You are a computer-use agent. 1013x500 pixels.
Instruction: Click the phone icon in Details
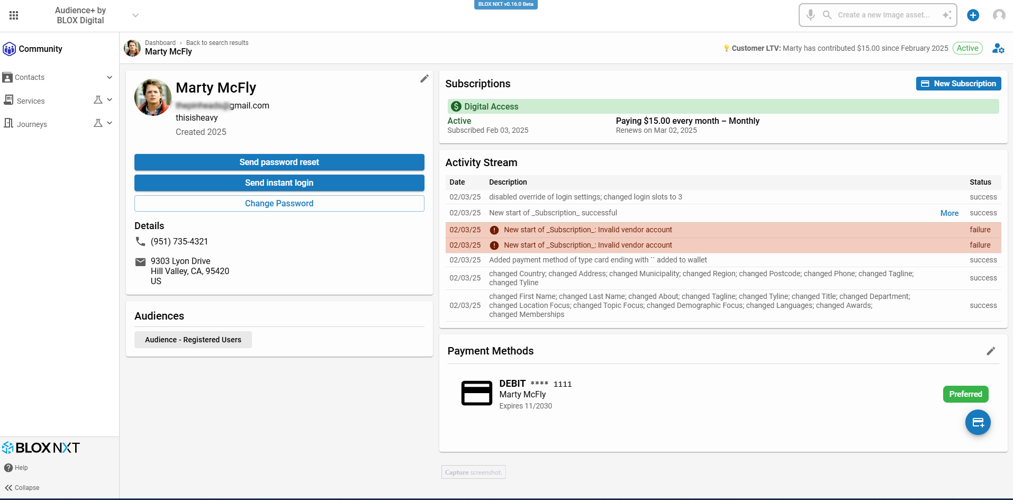pos(140,241)
